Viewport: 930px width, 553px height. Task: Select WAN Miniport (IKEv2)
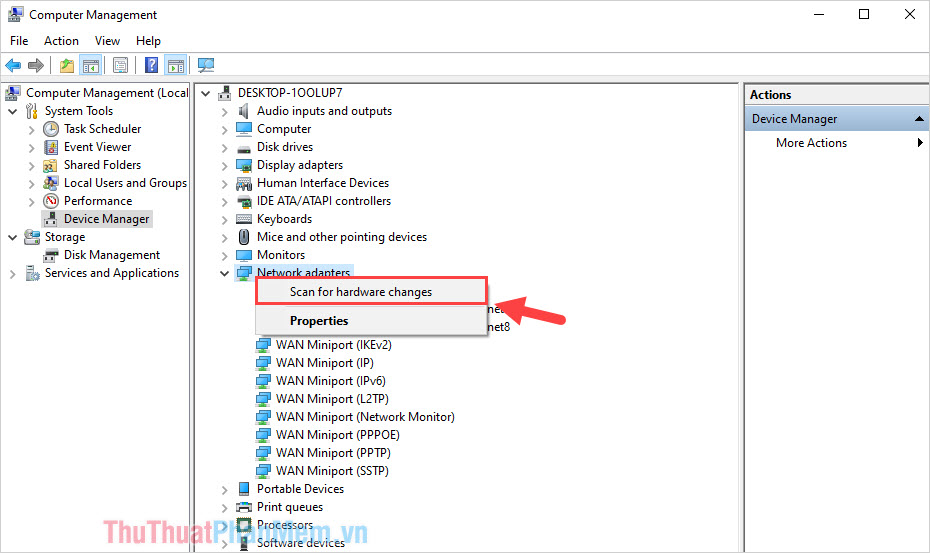point(333,345)
